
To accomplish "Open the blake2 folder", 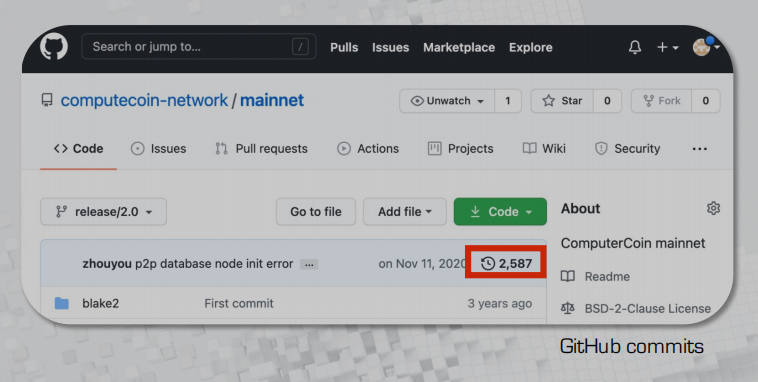I will point(101,304).
